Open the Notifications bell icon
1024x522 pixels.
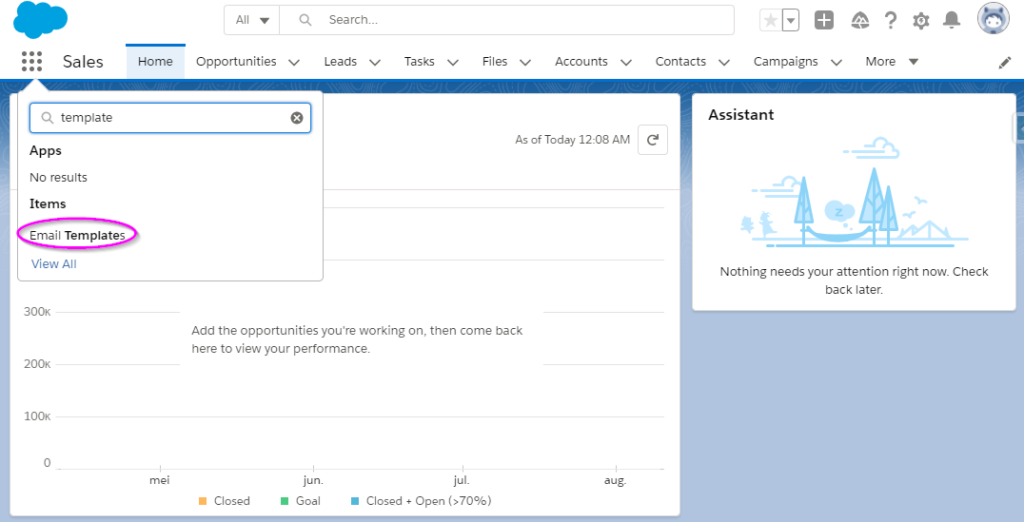(952, 20)
